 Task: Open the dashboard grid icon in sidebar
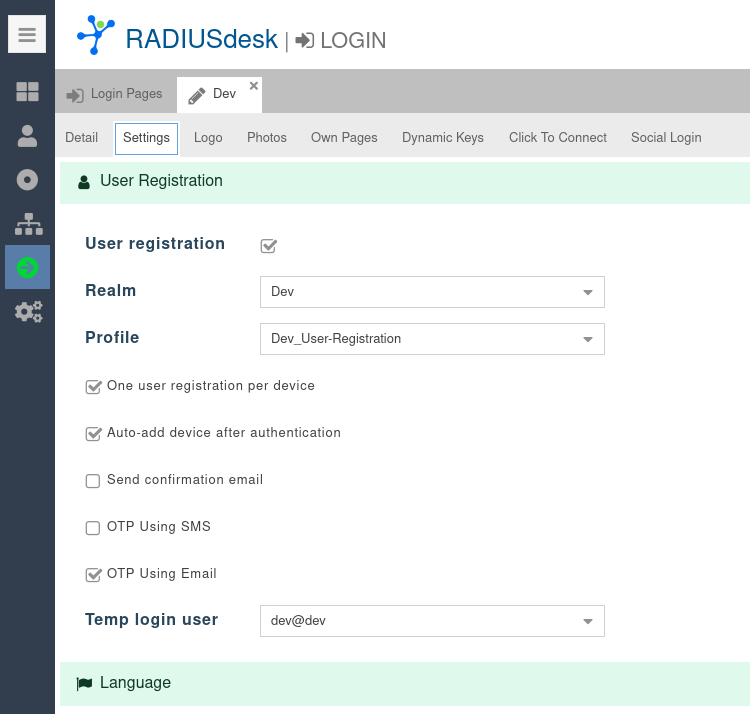point(27,92)
